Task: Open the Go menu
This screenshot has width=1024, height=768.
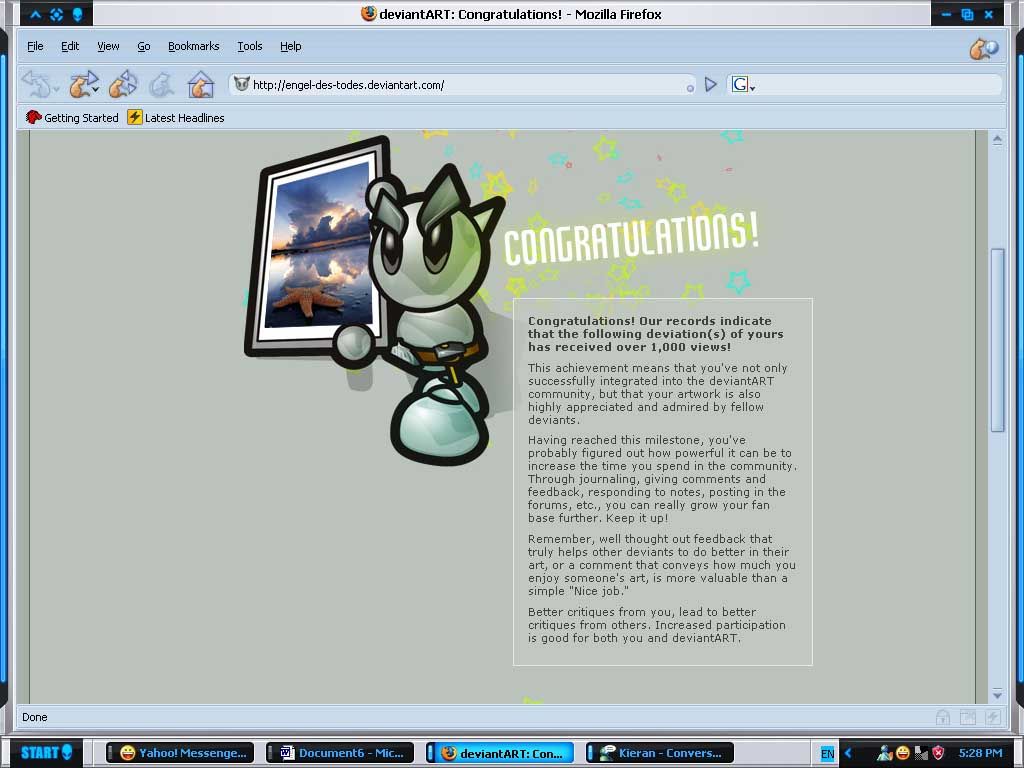Action: click(x=144, y=46)
